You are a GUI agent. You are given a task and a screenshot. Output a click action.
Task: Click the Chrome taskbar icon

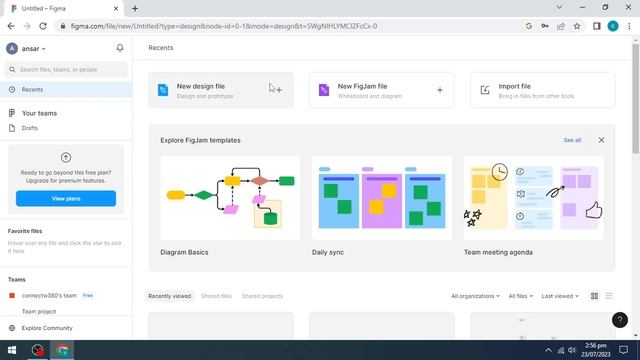pyautogui.click(x=62, y=350)
